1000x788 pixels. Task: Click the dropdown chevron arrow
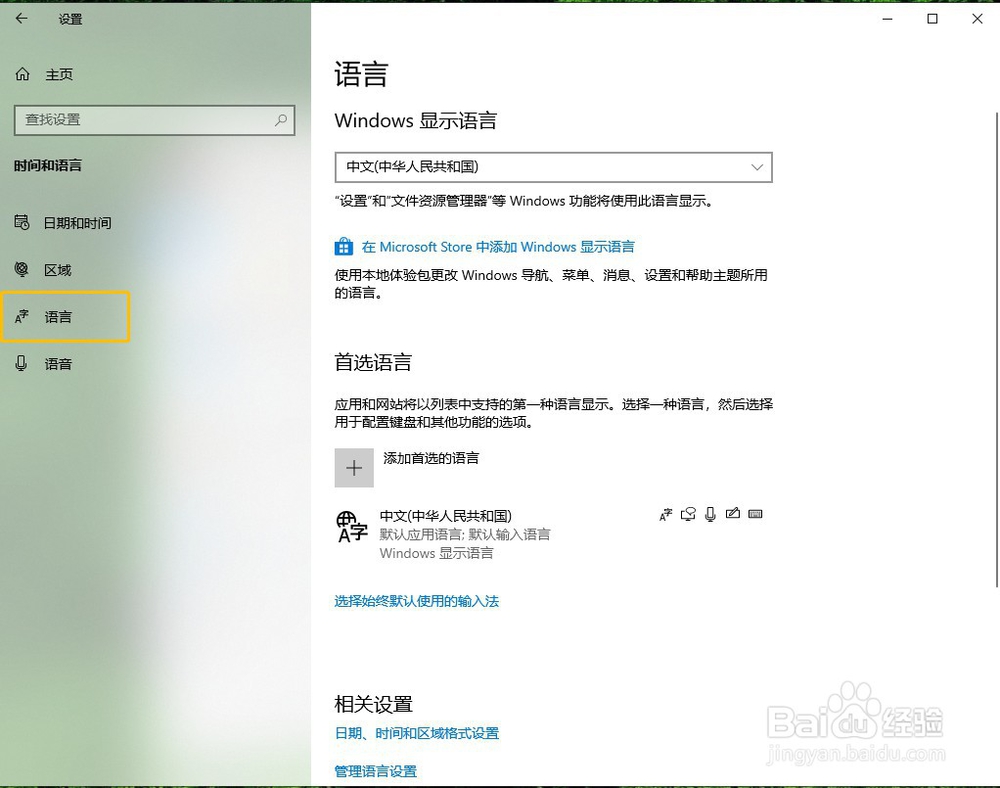(x=757, y=167)
